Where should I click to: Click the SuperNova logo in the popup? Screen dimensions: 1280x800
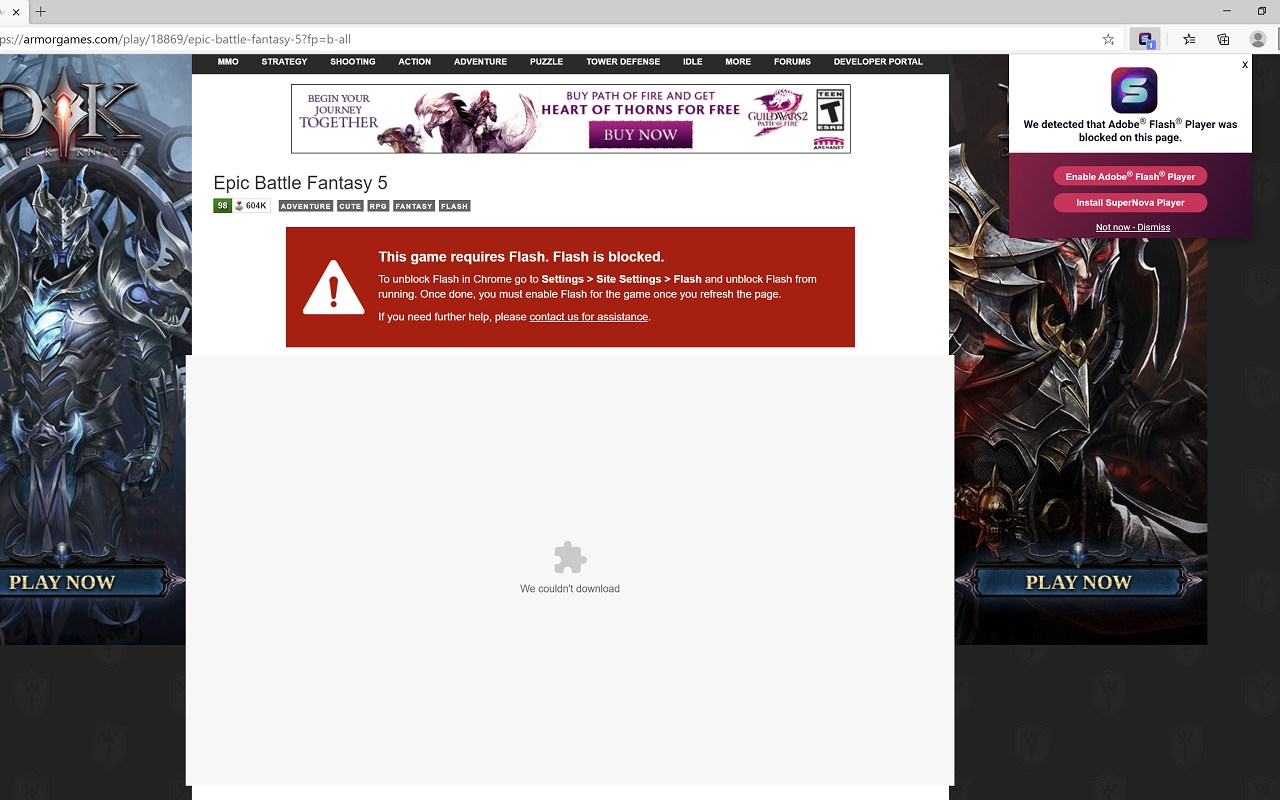1134,90
